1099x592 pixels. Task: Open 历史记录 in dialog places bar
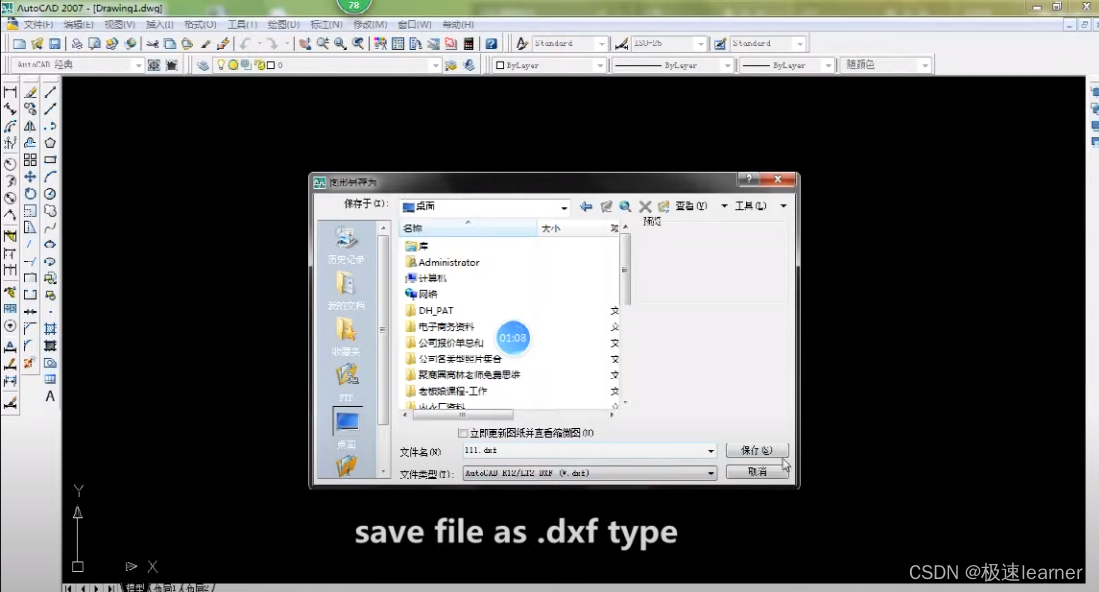(346, 245)
